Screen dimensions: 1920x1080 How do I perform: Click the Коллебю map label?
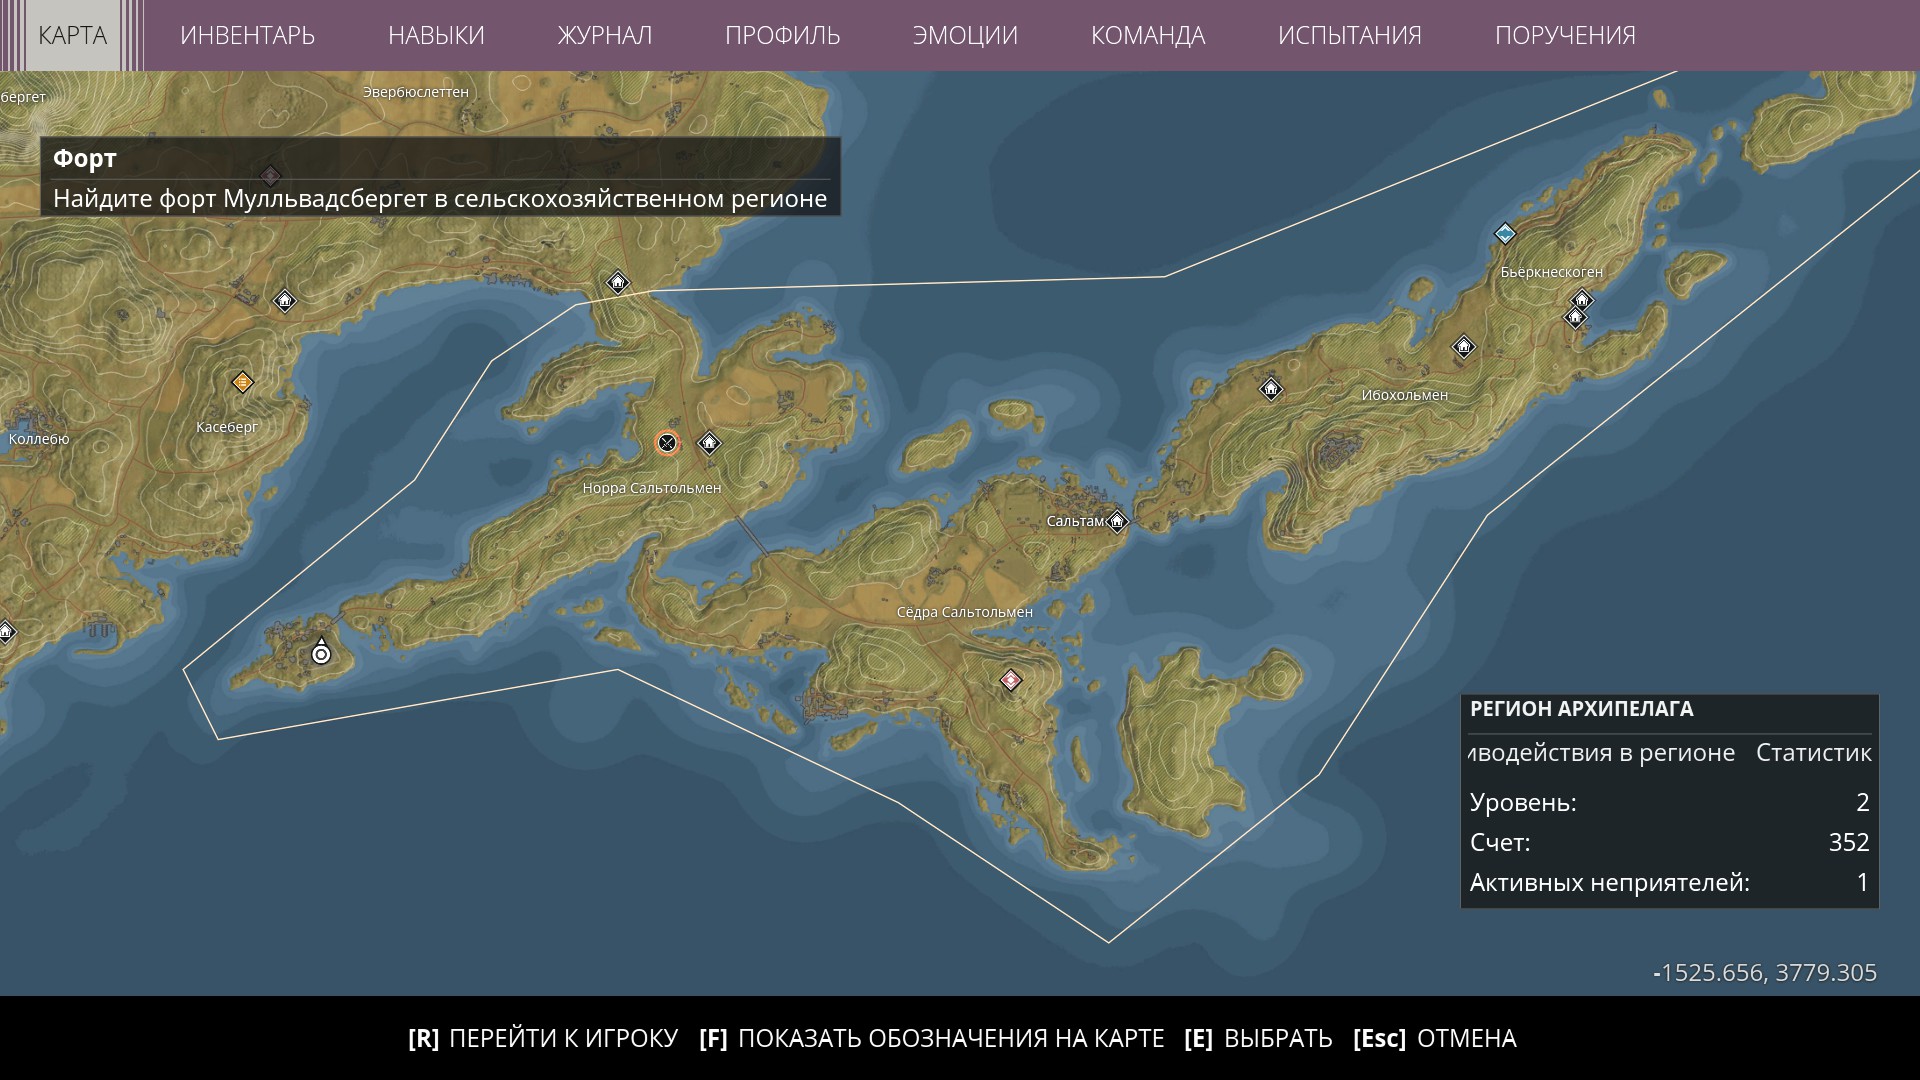tap(39, 439)
